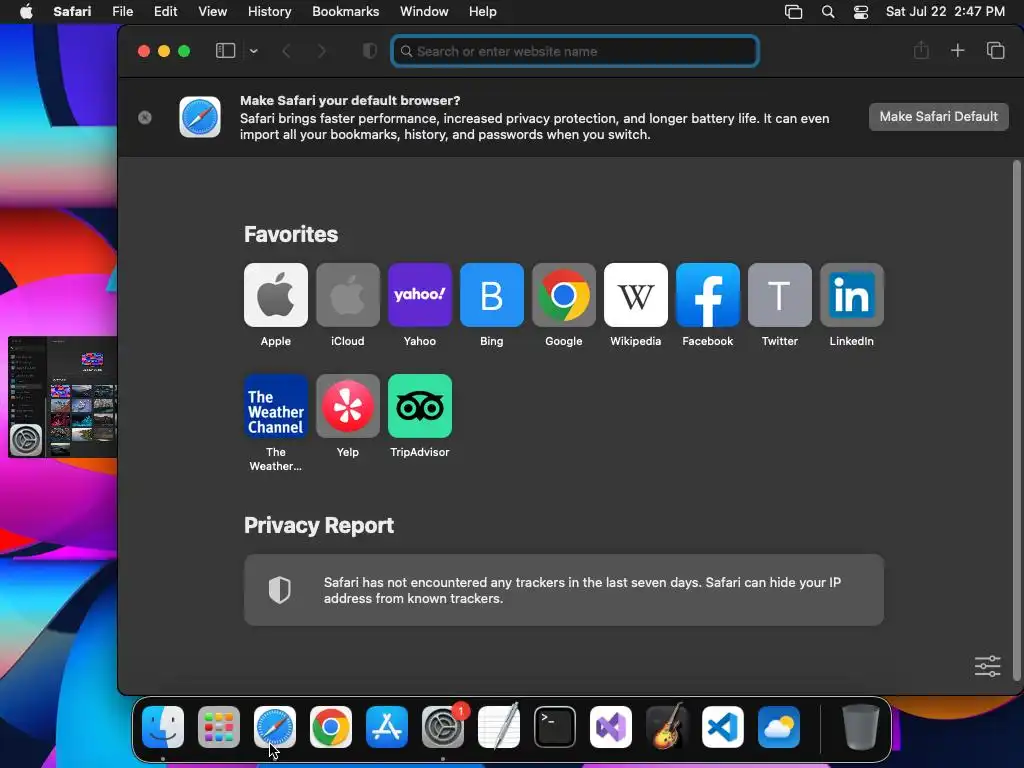Image resolution: width=1024 pixels, height=768 pixels.
Task: Open start page customization settings
Action: click(987, 666)
